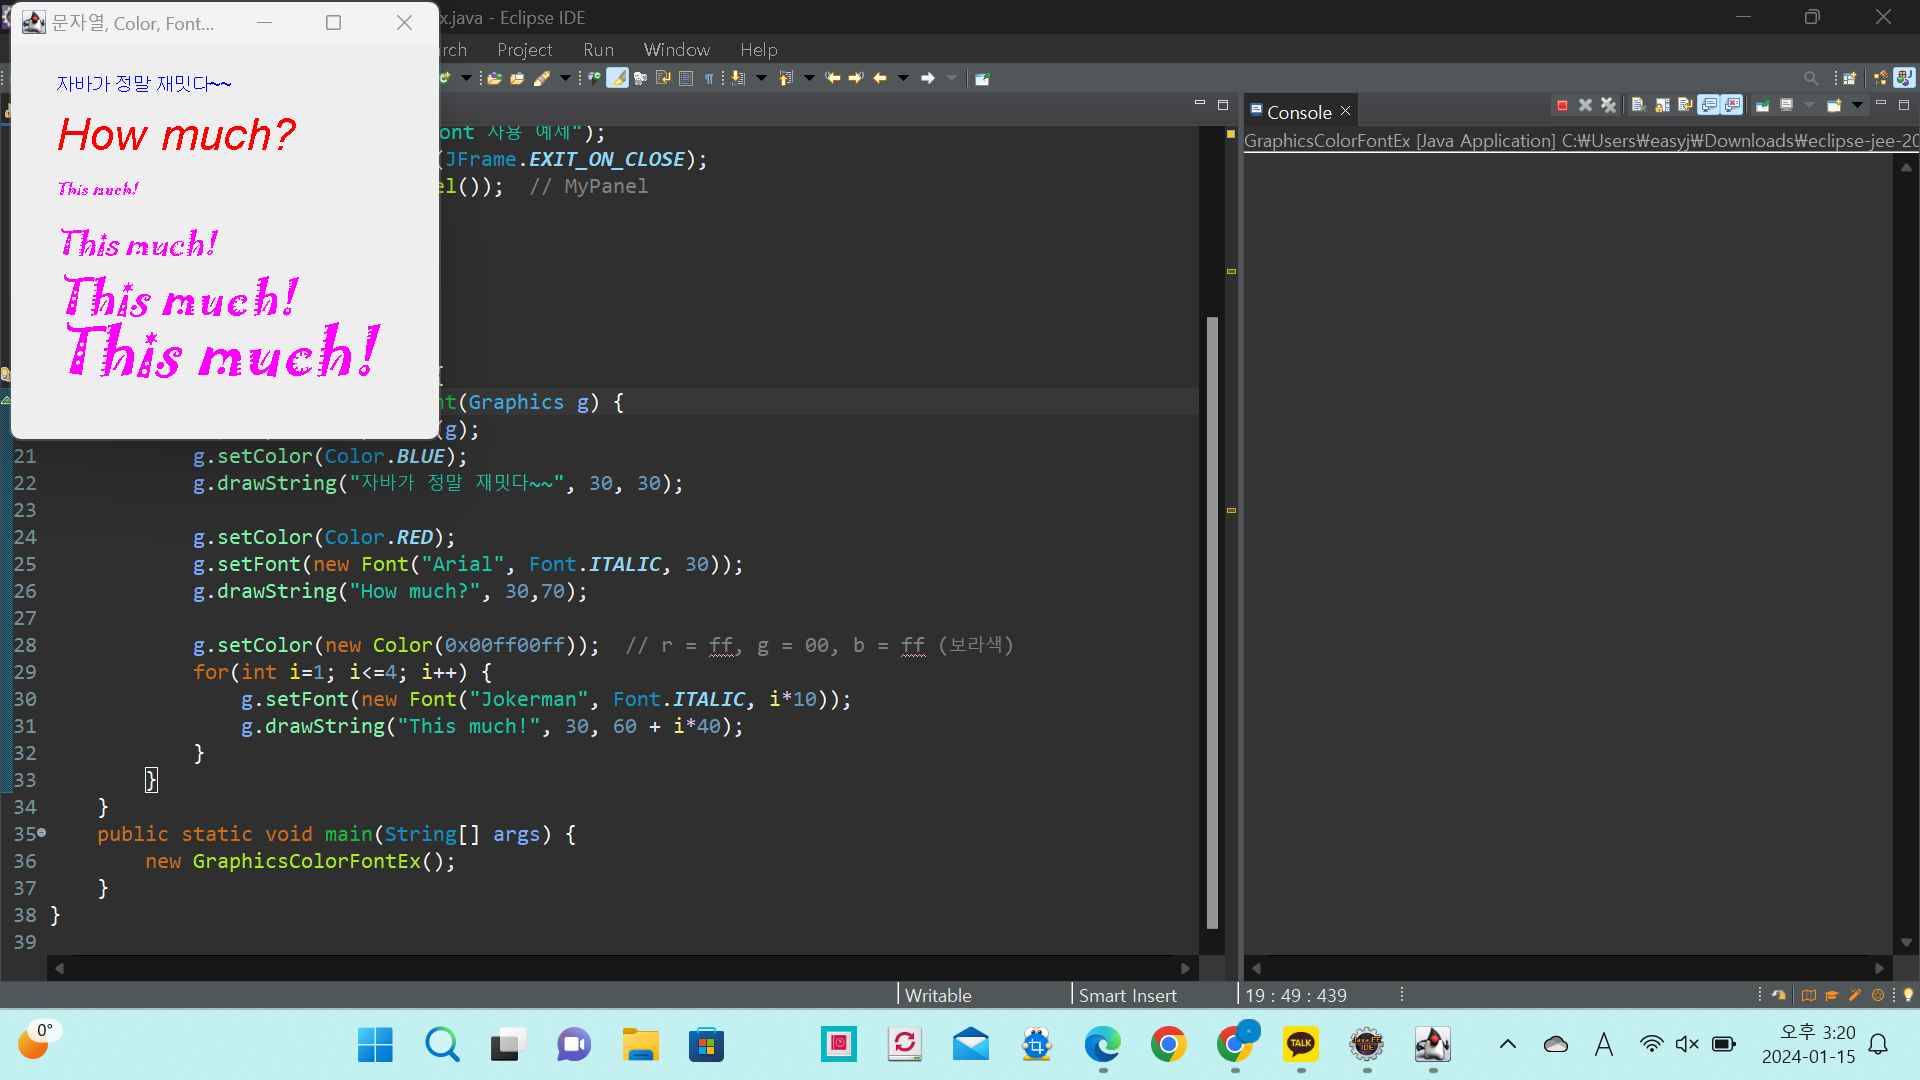Select the Console tab
The height and width of the screenshot is (1080, 1920).
pos(1298,112)
